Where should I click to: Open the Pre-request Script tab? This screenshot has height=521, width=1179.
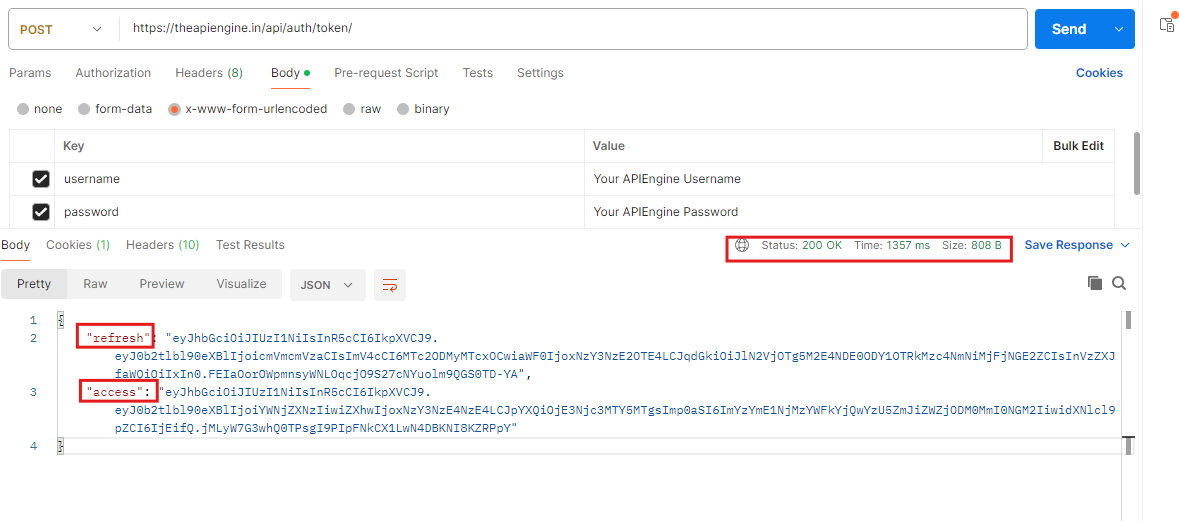(x=386, y=73)
